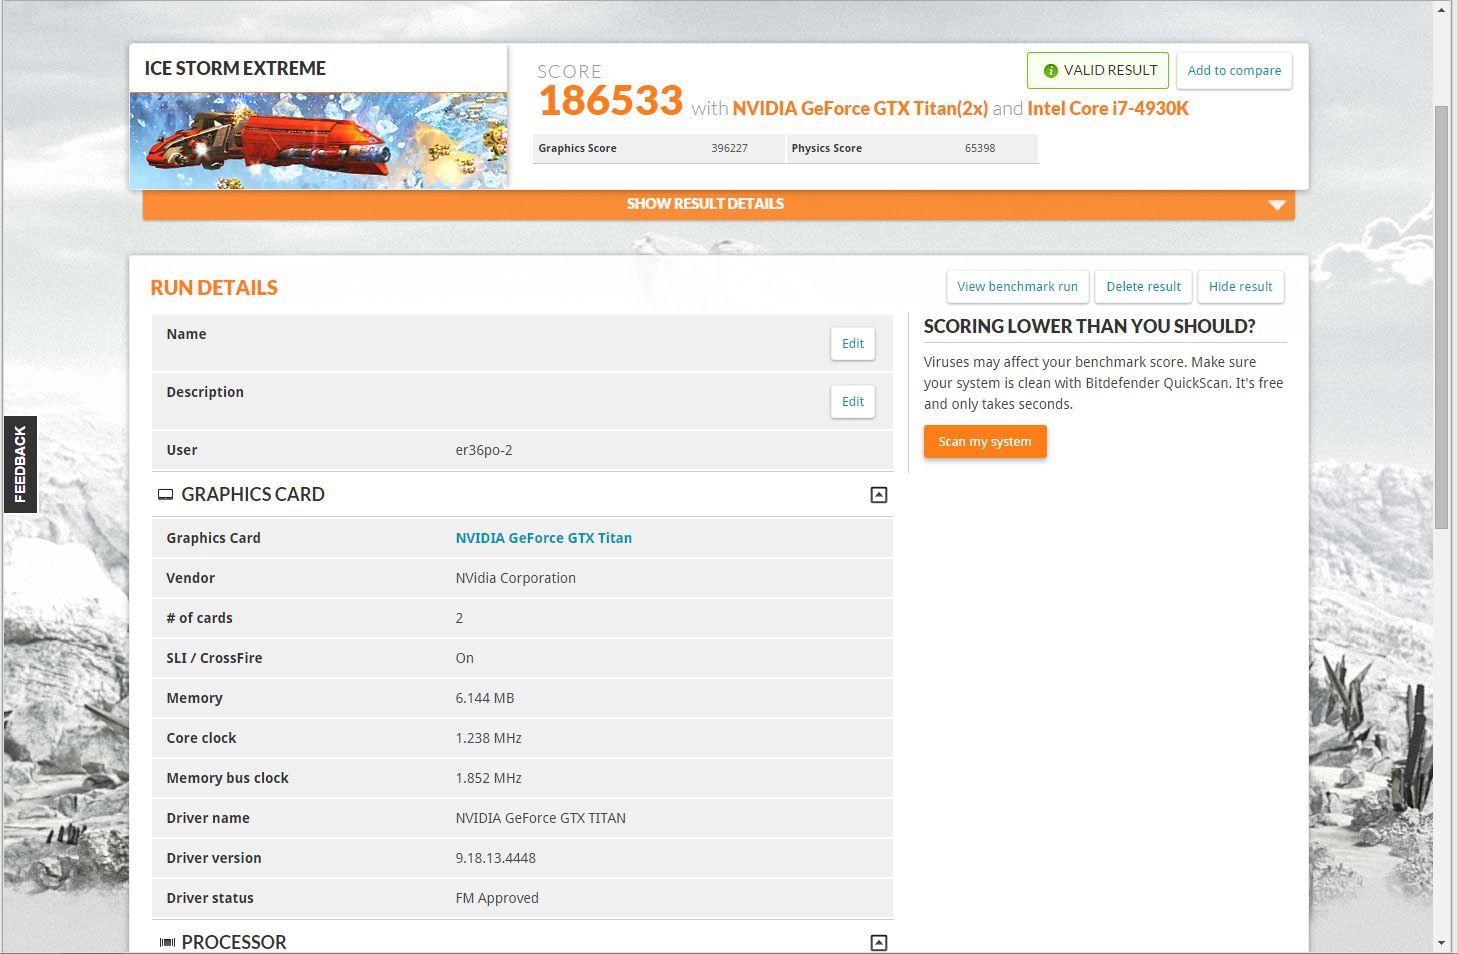Edit the run Name field
This screenshot has width=1458, height=954.
[x=853, y=344]
